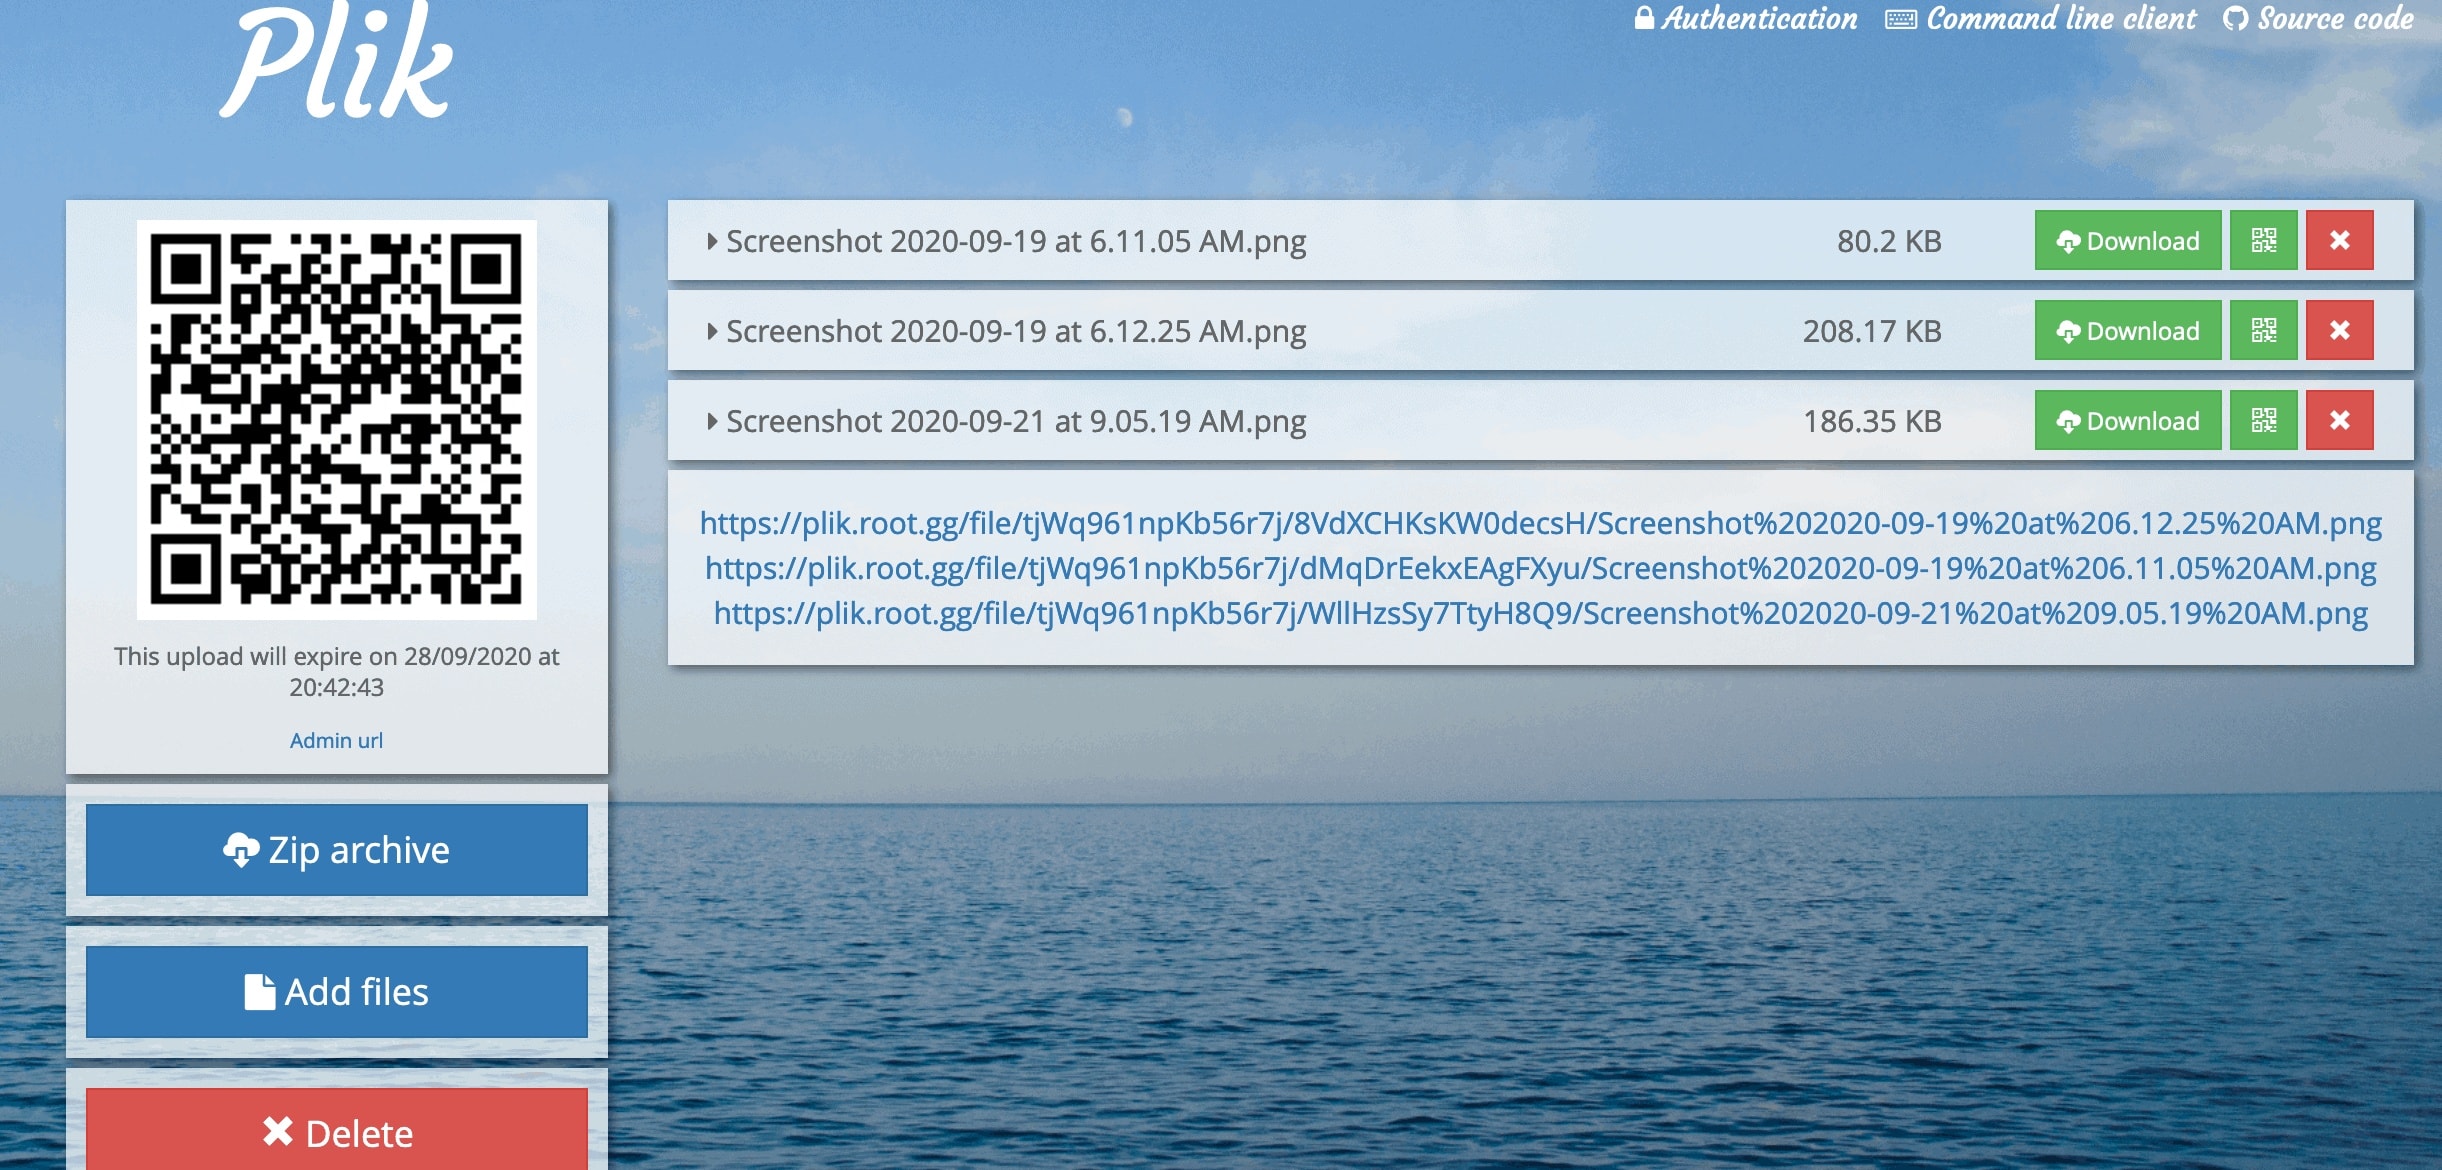Select the 186.35 KB file size text
Viewport: 2442px width, 1170px height.
point(1872,421)
